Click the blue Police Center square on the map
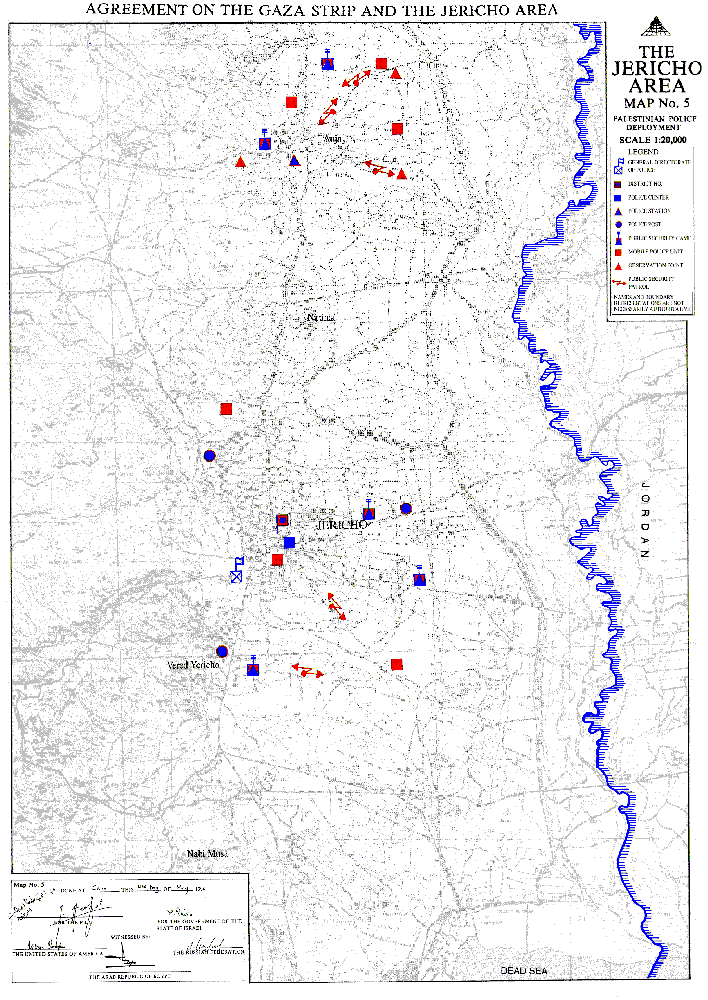Image resolution: width=708 pixels, height=1000 pixels. (x=289, y=543)
